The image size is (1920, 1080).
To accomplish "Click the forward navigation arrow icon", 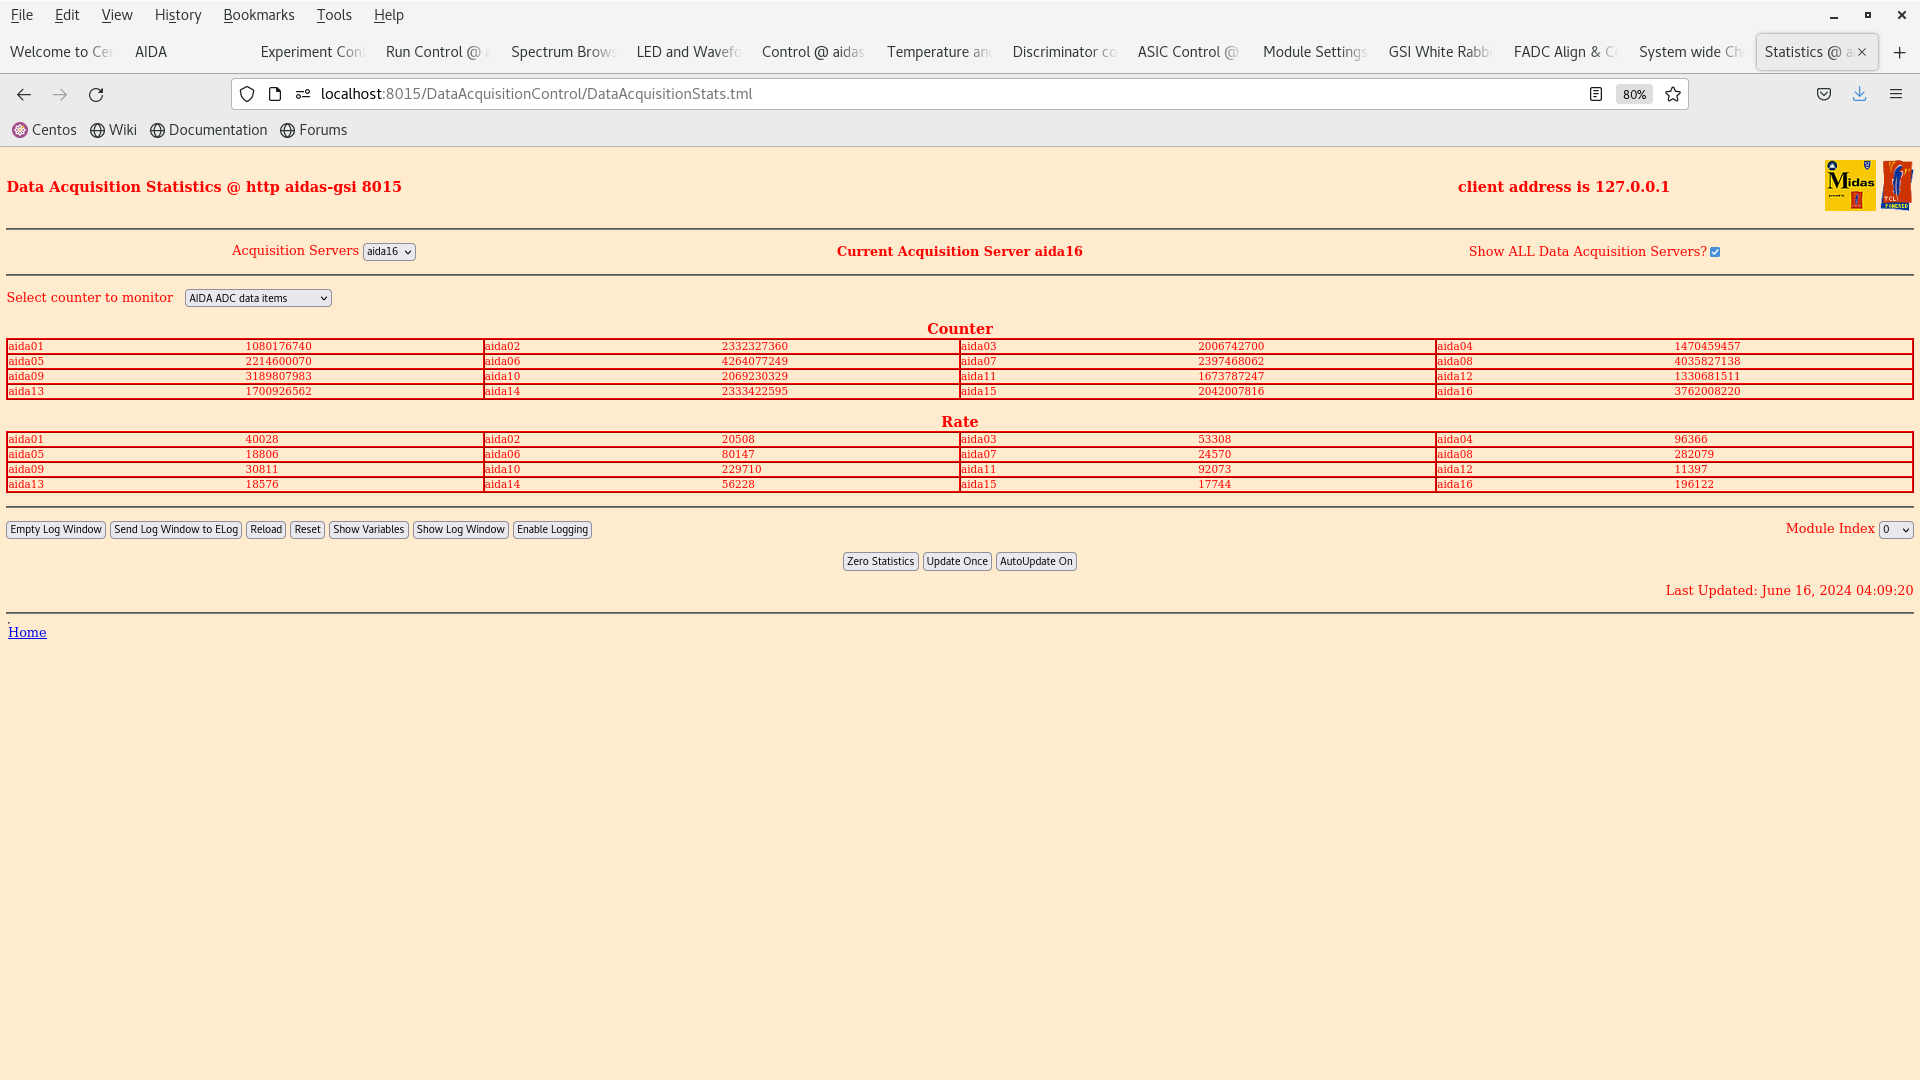I will [59, 94].
